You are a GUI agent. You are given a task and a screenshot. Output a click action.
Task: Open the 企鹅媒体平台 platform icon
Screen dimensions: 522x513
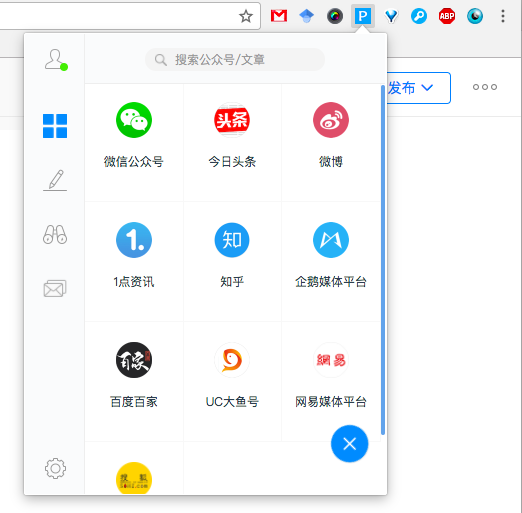click(331, 240)
